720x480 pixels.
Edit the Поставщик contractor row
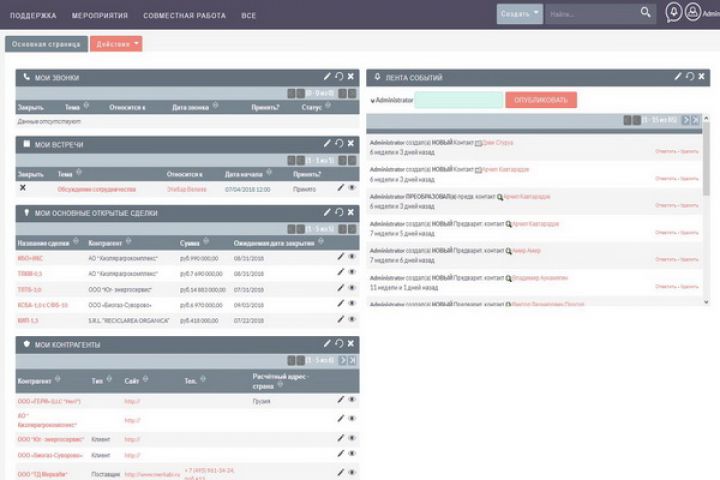pos(340,473)
